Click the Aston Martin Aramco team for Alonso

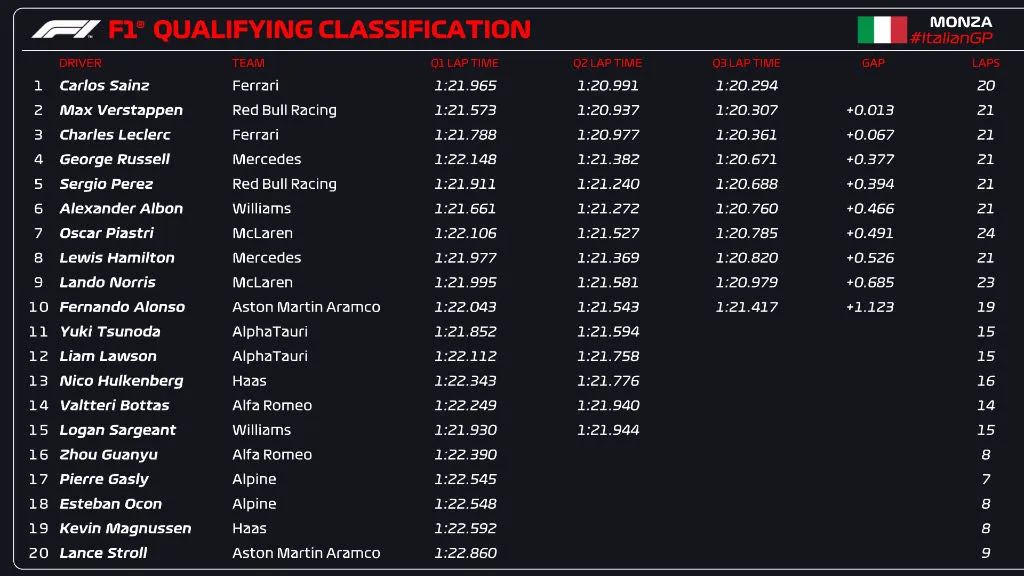click(305, 307)
